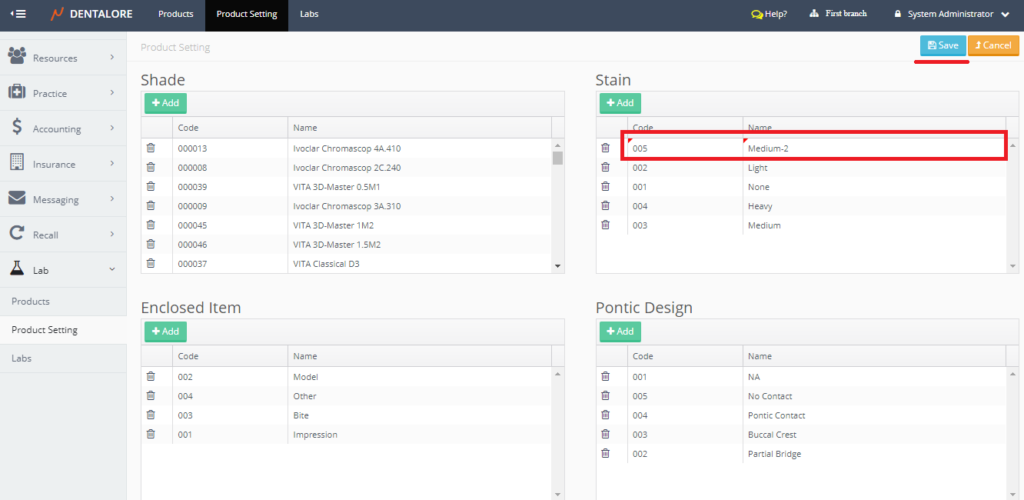Viewport: 1024px width, 500px height.
Task: Save the product settings
Action: [943, 45]
